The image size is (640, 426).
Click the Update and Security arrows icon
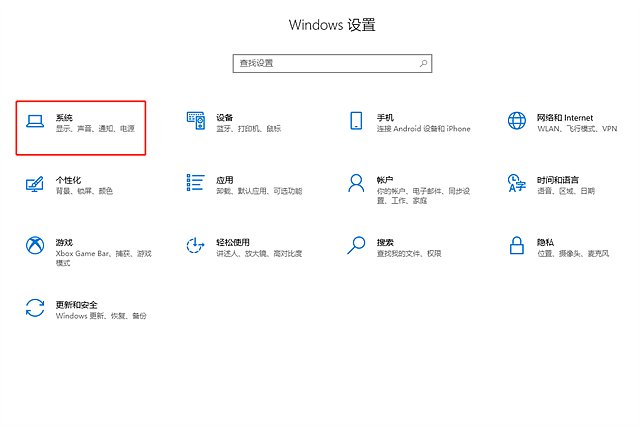click(35, 308)
